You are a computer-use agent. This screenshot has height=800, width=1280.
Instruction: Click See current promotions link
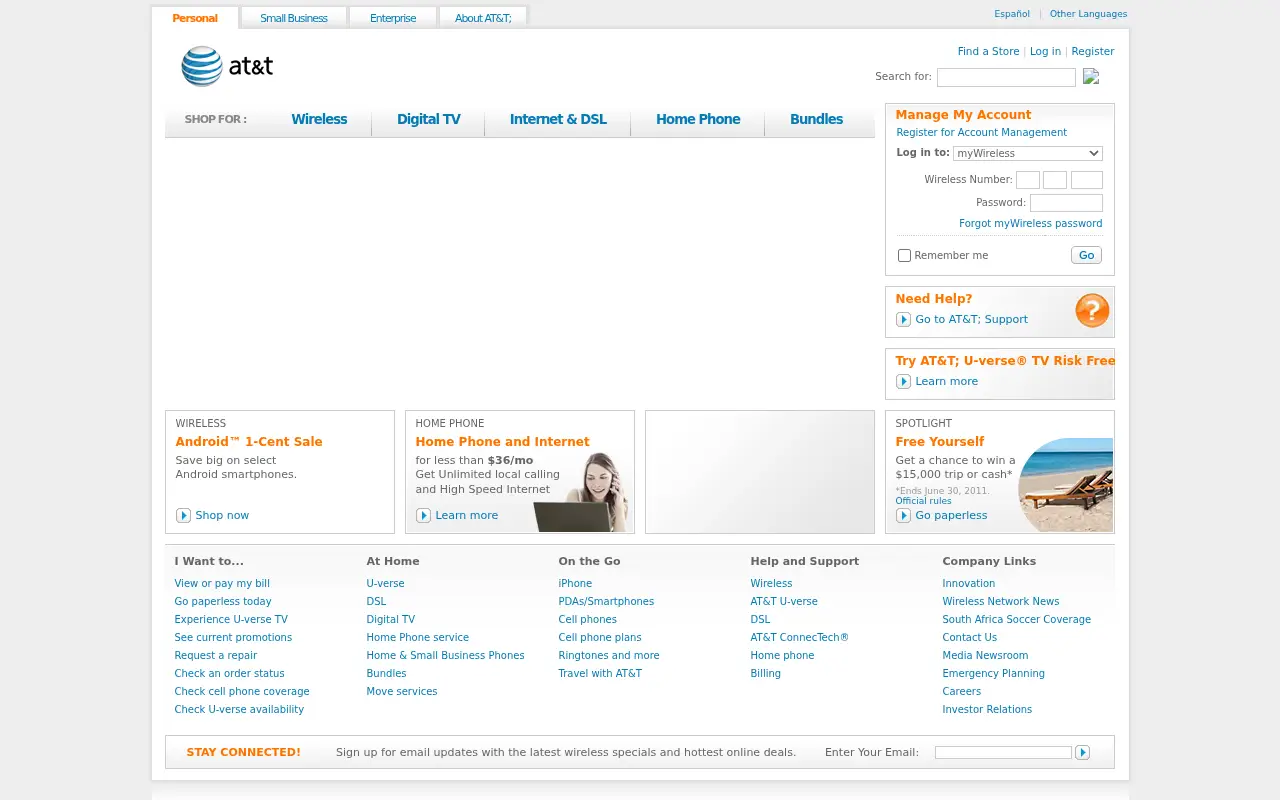tap(233, 638)
